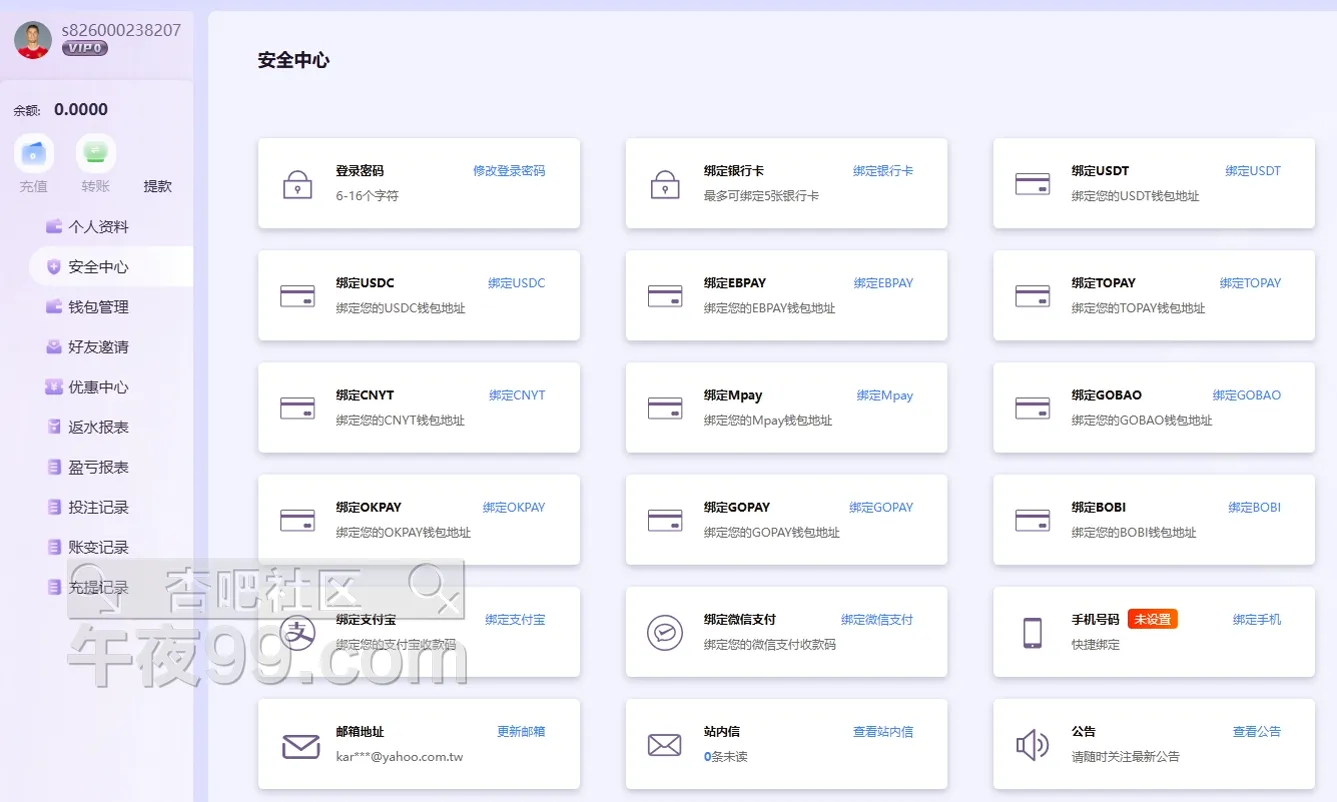The height and width of the screenshot is (802, 1337).
Task: Click the 绑定GOBAO link
Action: click(x=1246, y=395)
